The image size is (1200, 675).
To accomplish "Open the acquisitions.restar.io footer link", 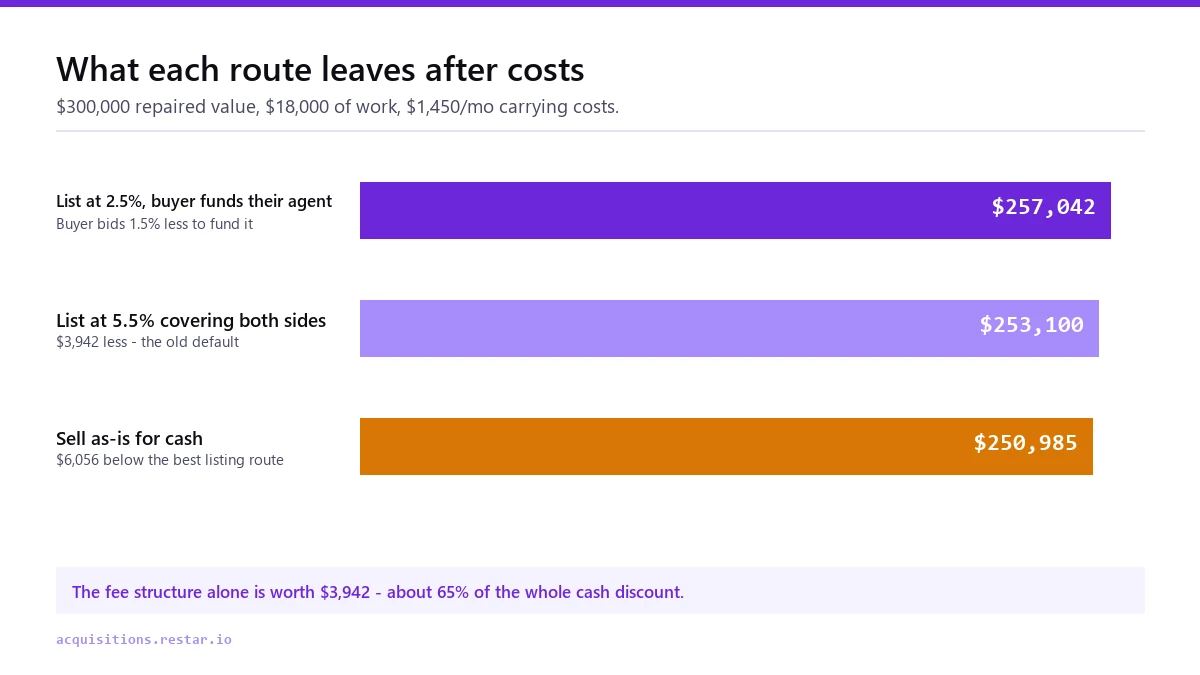I will [144, 639].
